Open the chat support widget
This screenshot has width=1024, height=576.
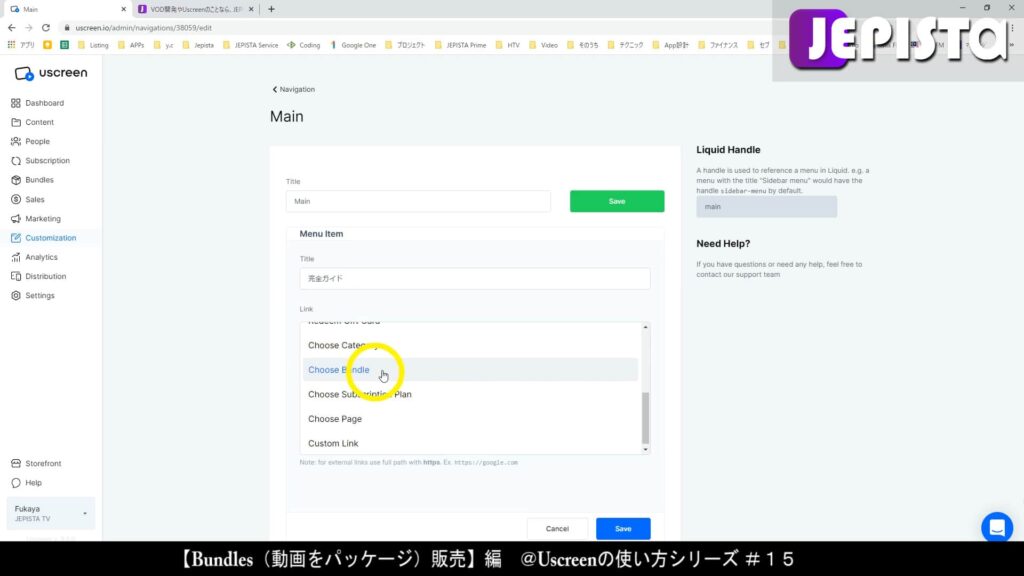[x=997, y=527]
